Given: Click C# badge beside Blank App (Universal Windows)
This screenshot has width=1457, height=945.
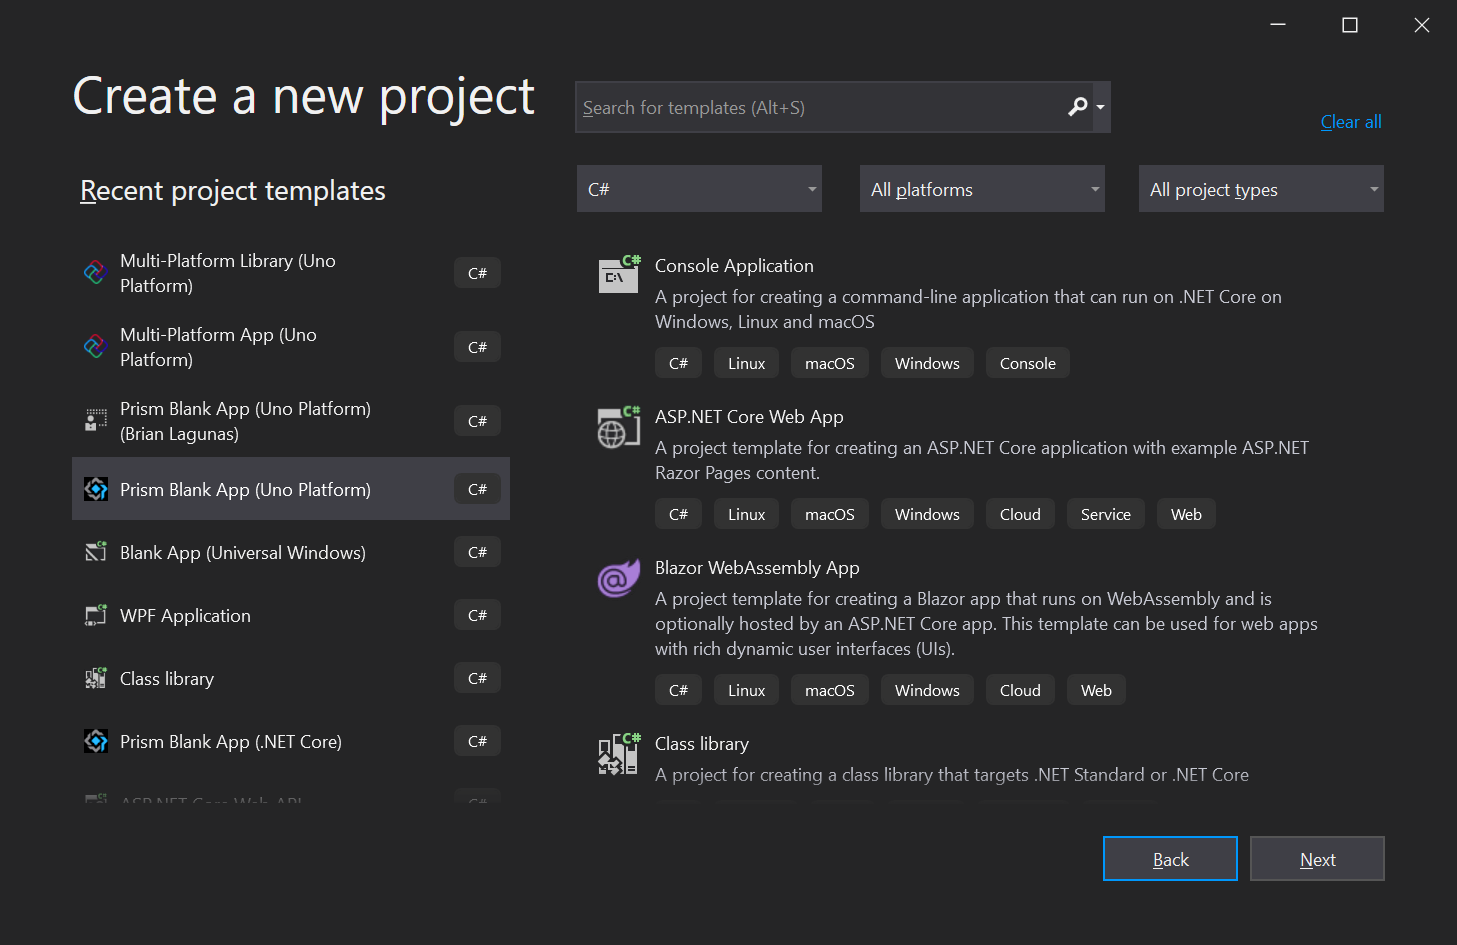Looking at the screenshot, I should [477, 552].
